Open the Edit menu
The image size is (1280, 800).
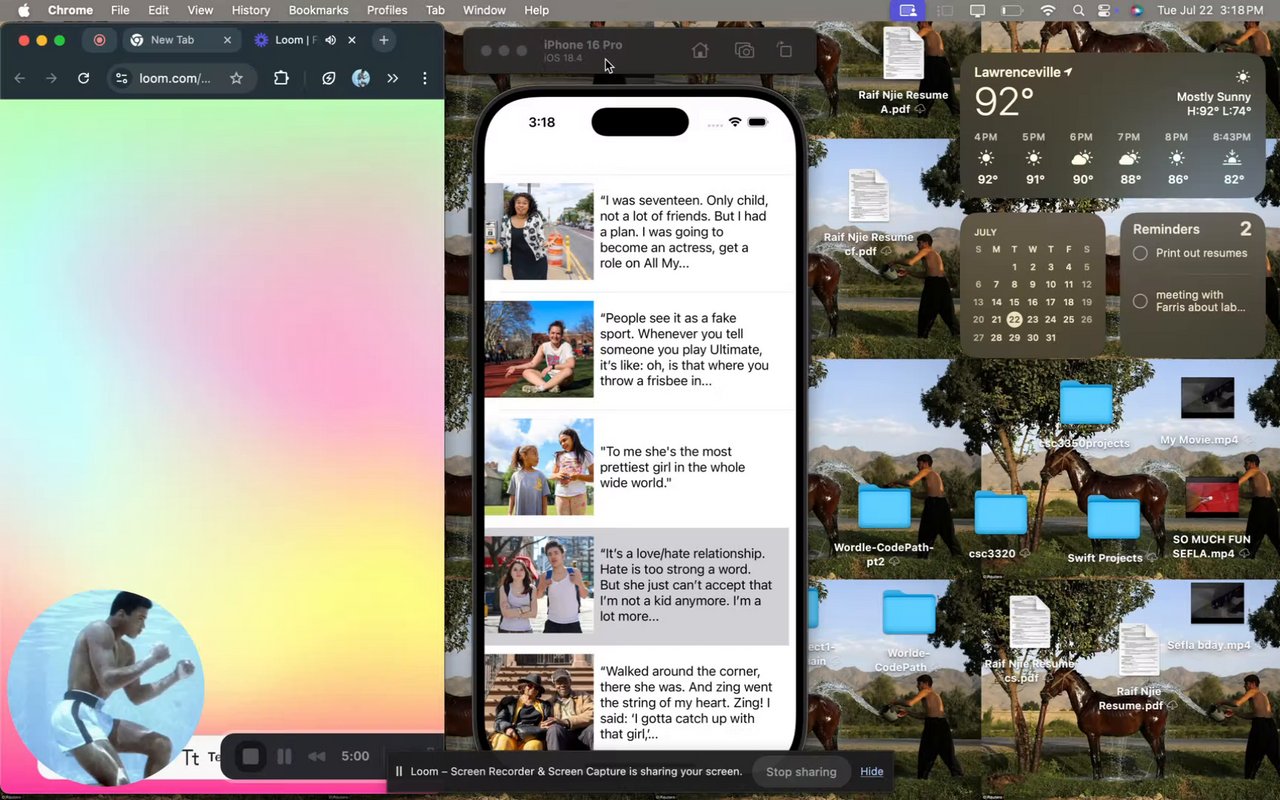(158, 10)
